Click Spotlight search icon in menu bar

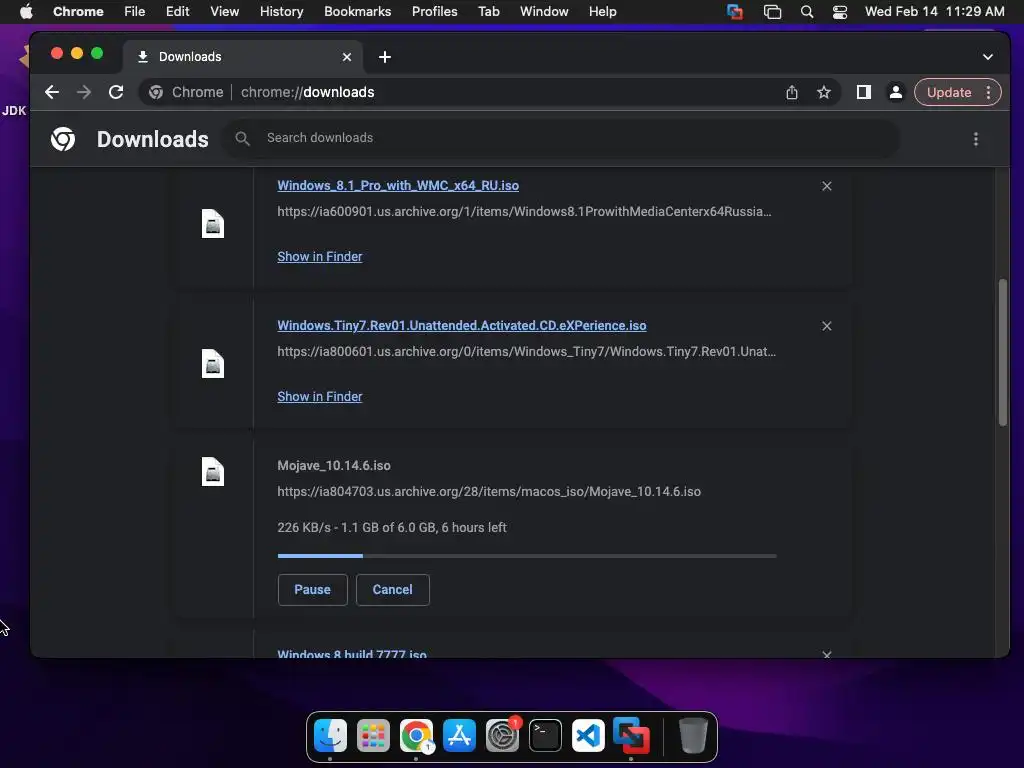point(807,12)
